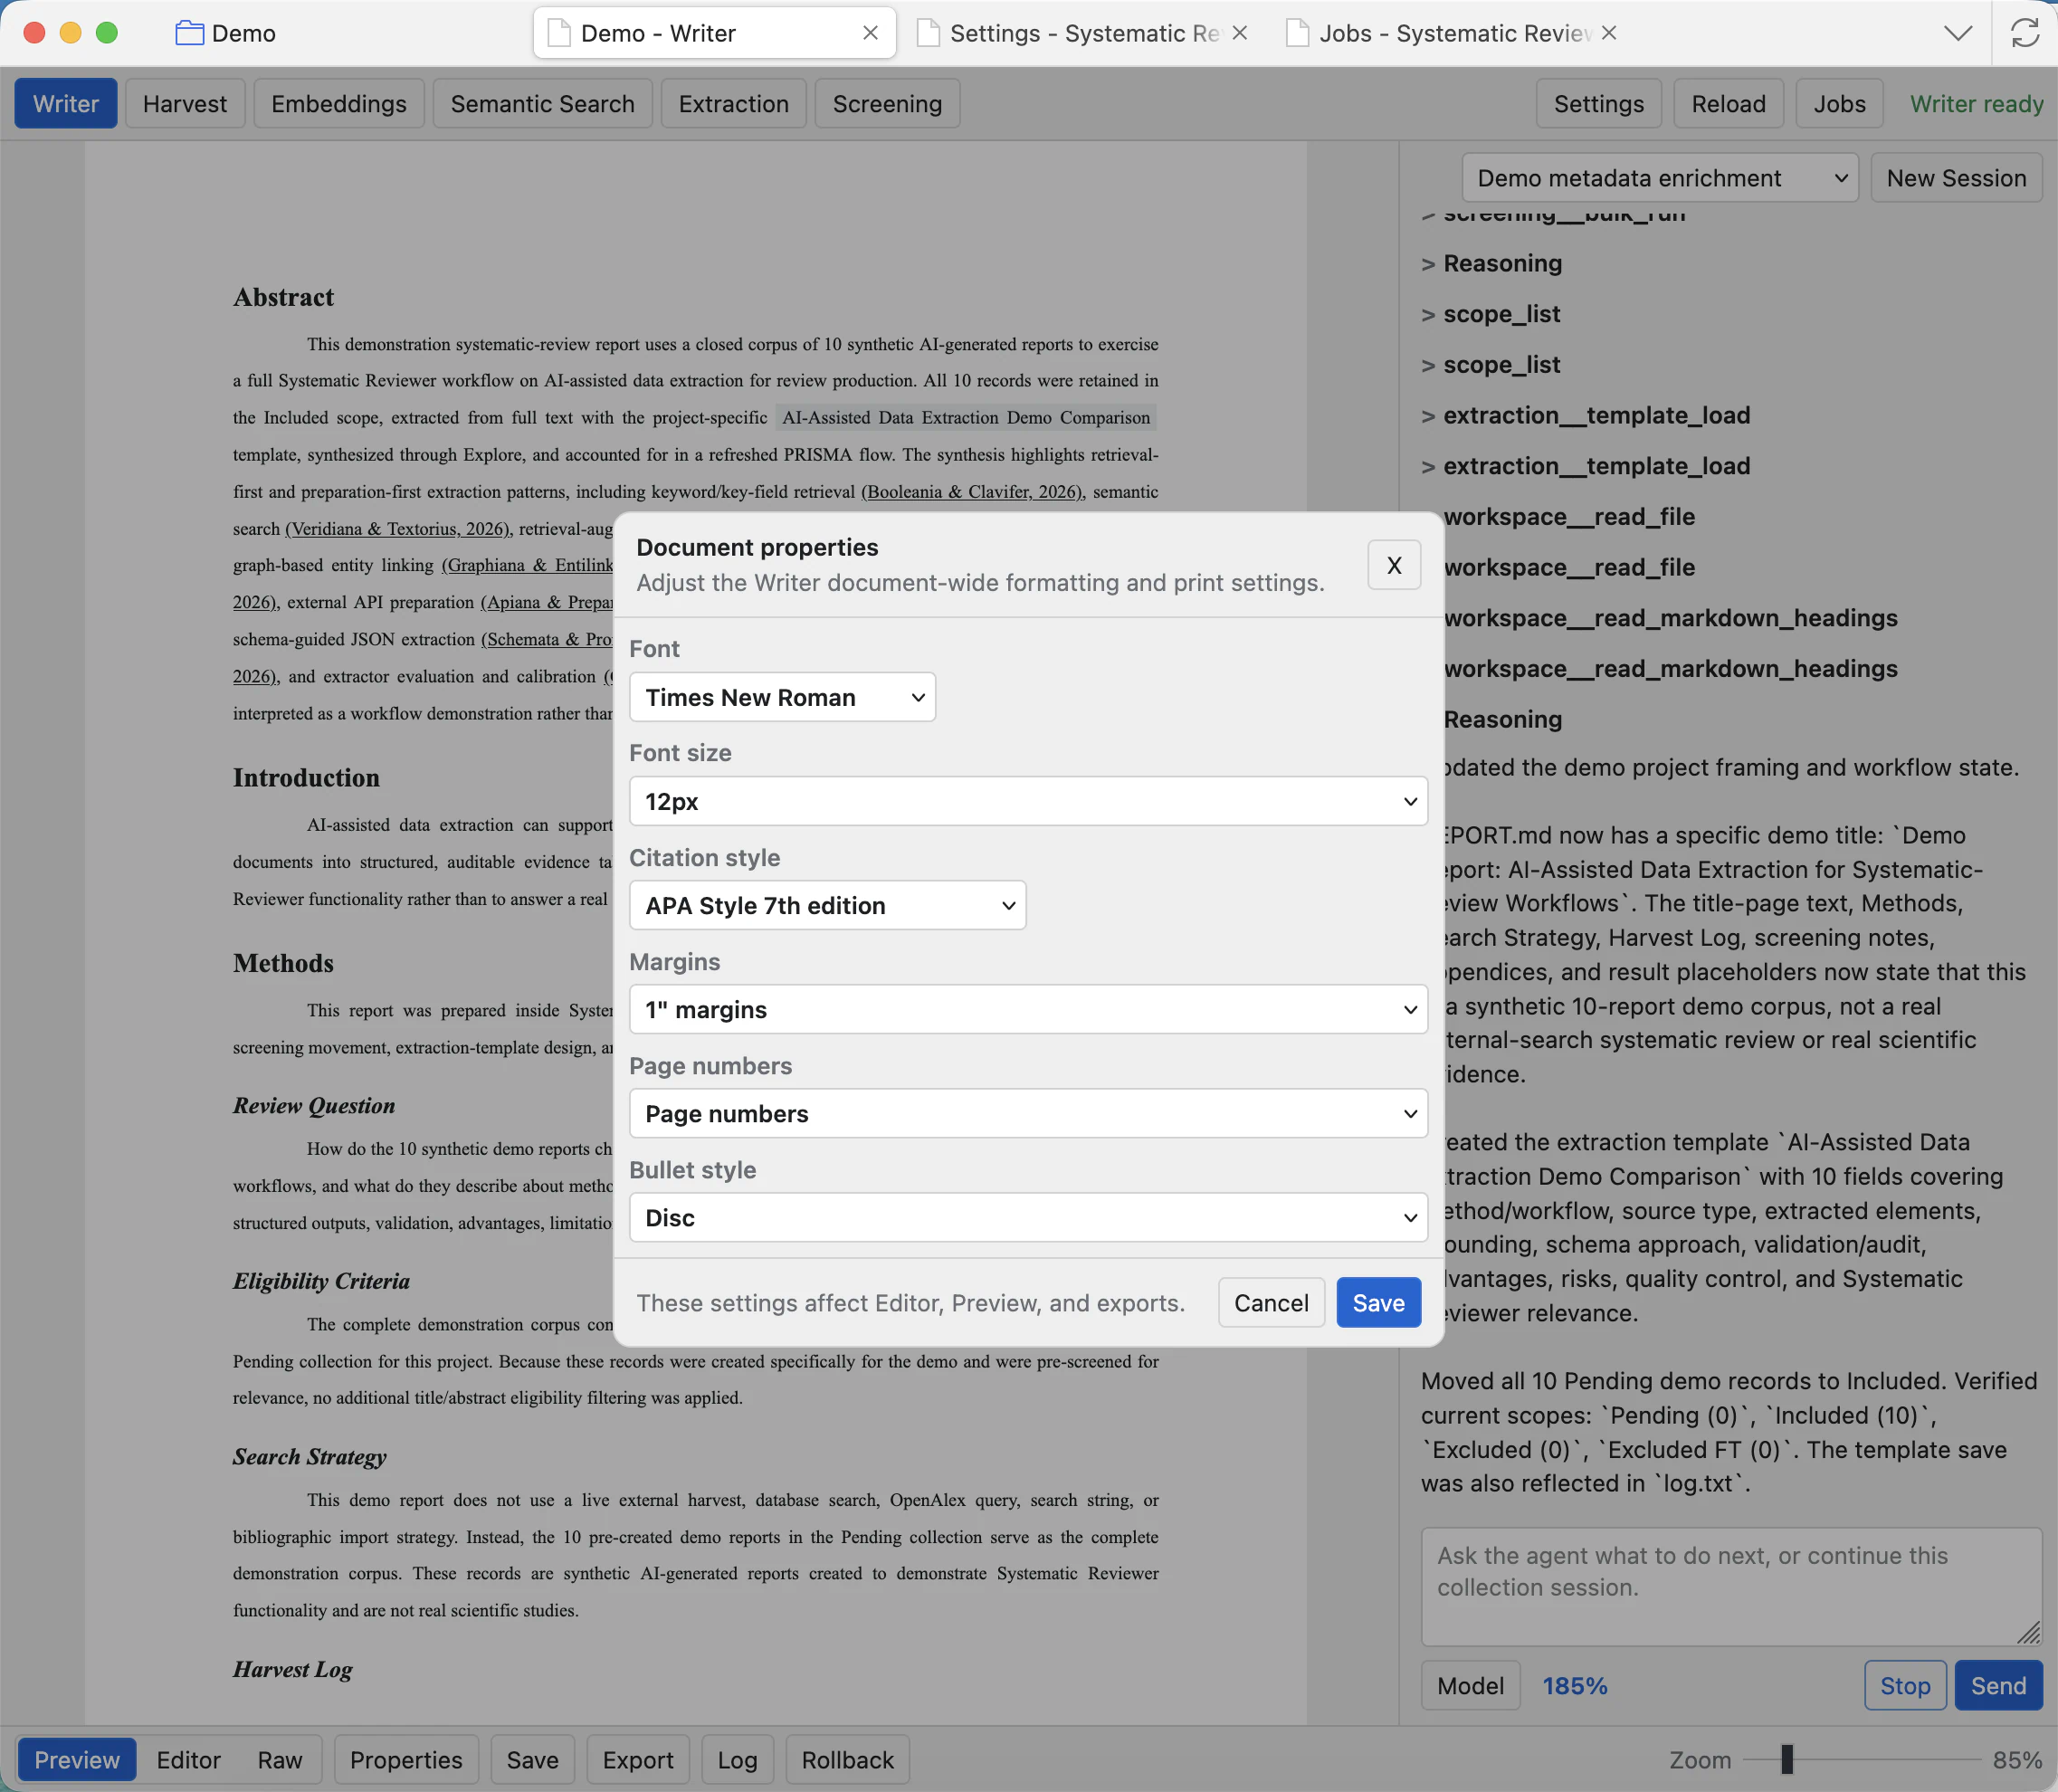Open the Extraction module
This screenshot has width=2058, height=1792.
[734, 104]
